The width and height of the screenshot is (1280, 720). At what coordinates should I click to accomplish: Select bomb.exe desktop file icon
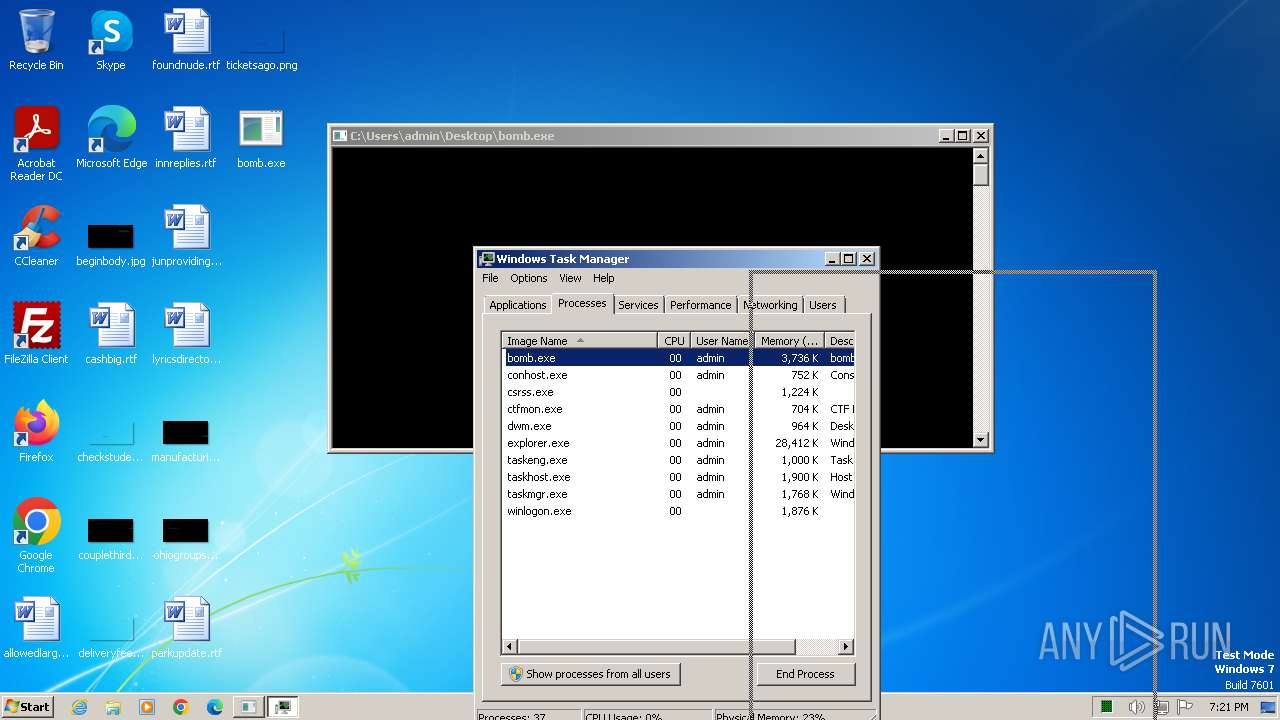[x=261, y=138]
